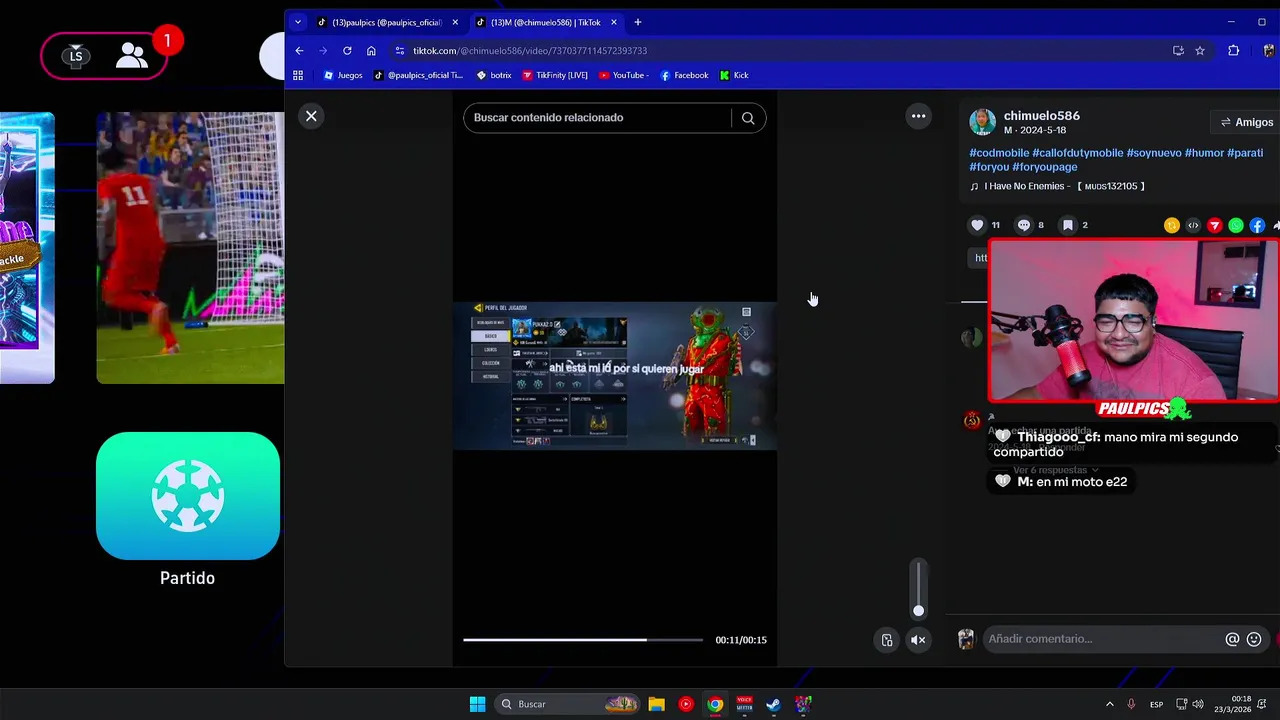Open the botrix bookmark
The height and width of the screenshot is (720, 1280).
(494, 75)
